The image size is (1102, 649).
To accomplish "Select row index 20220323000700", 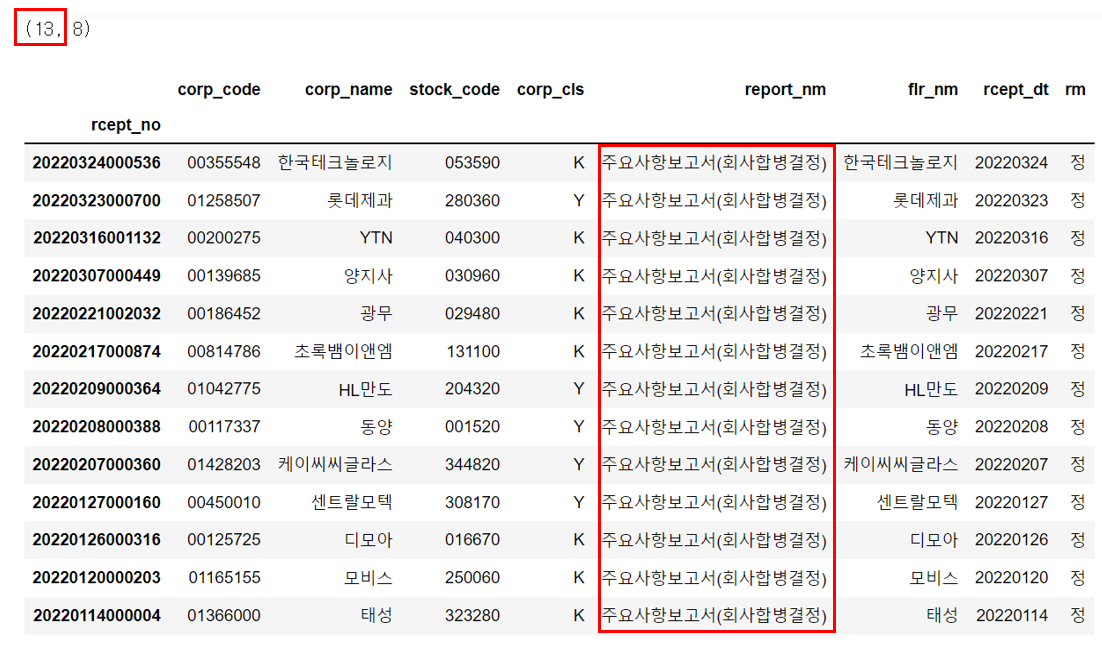I will (96, 201).
